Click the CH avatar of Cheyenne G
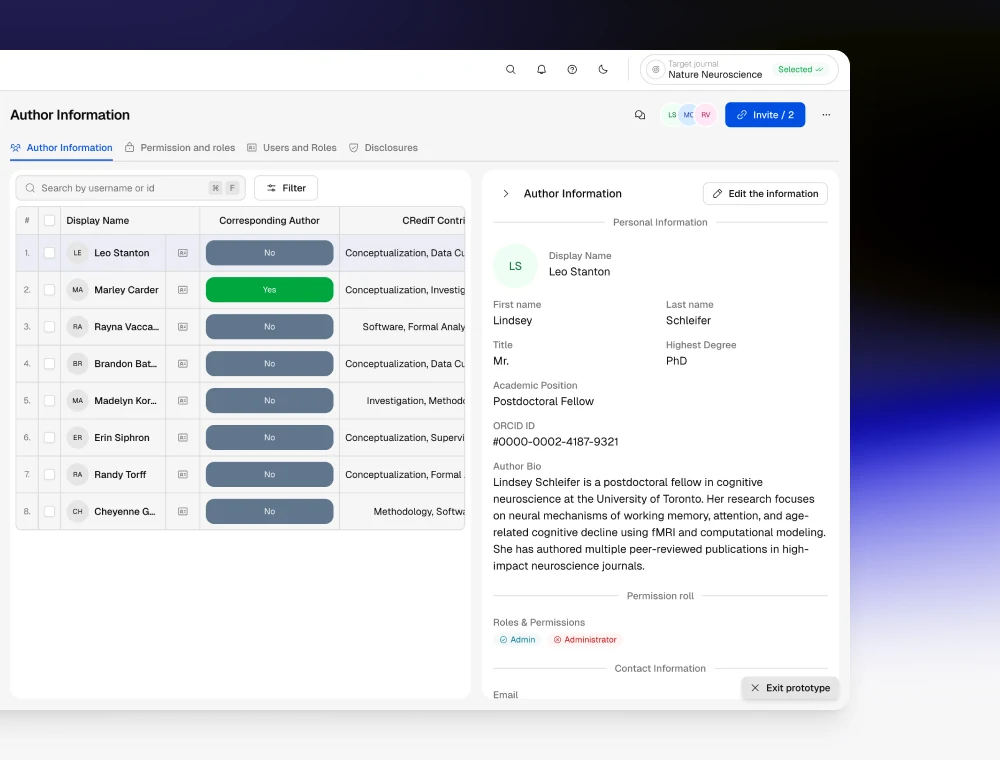The width and height of the screenshot is (1000, 760). 77,512
